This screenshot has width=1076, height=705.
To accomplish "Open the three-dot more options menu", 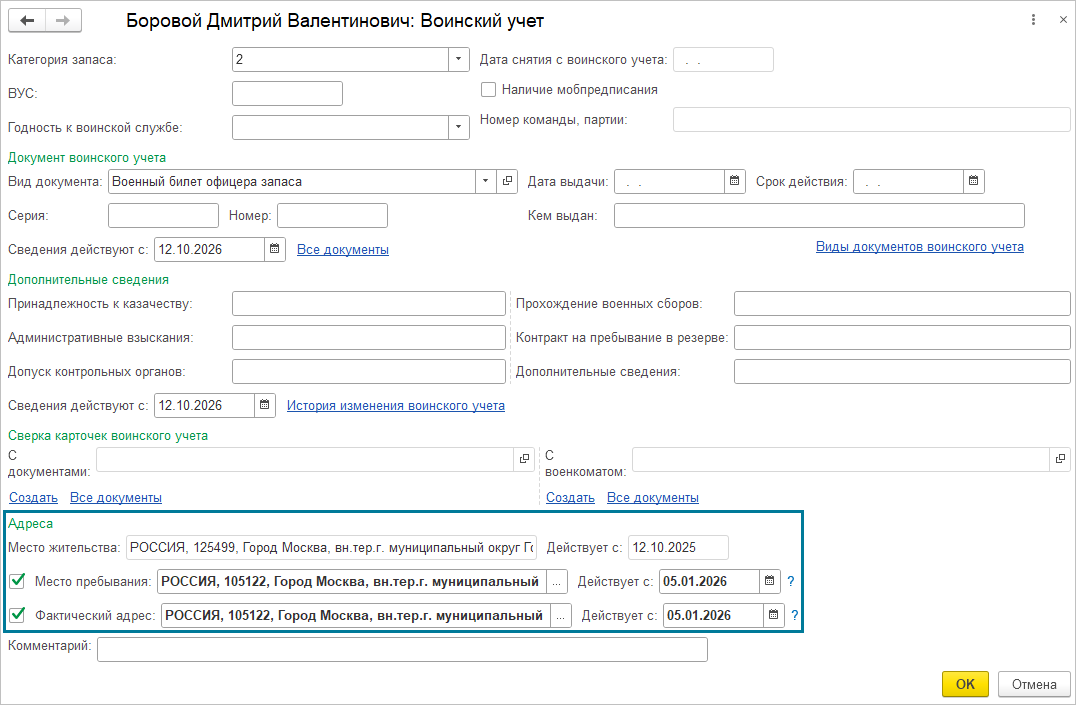I will [x=1033, y=20].
